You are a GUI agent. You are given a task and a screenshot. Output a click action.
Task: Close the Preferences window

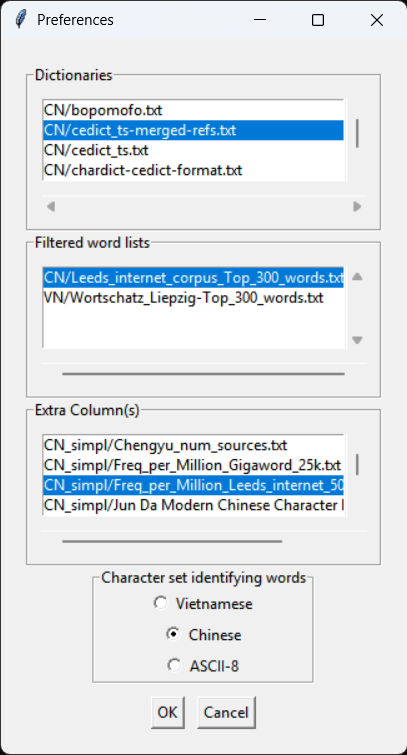[x=377, y=20]
